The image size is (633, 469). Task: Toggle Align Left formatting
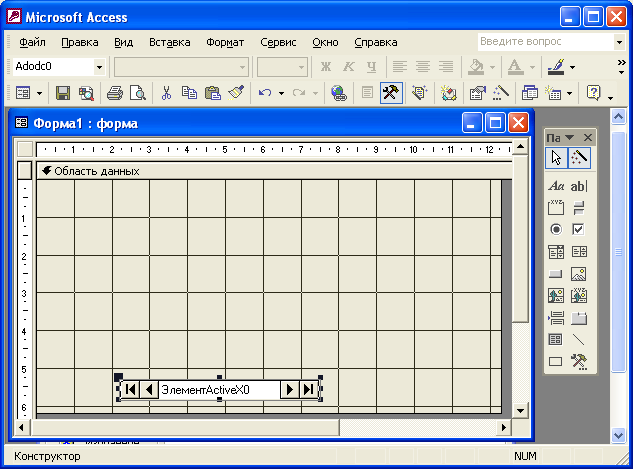(x=400, y=67)
